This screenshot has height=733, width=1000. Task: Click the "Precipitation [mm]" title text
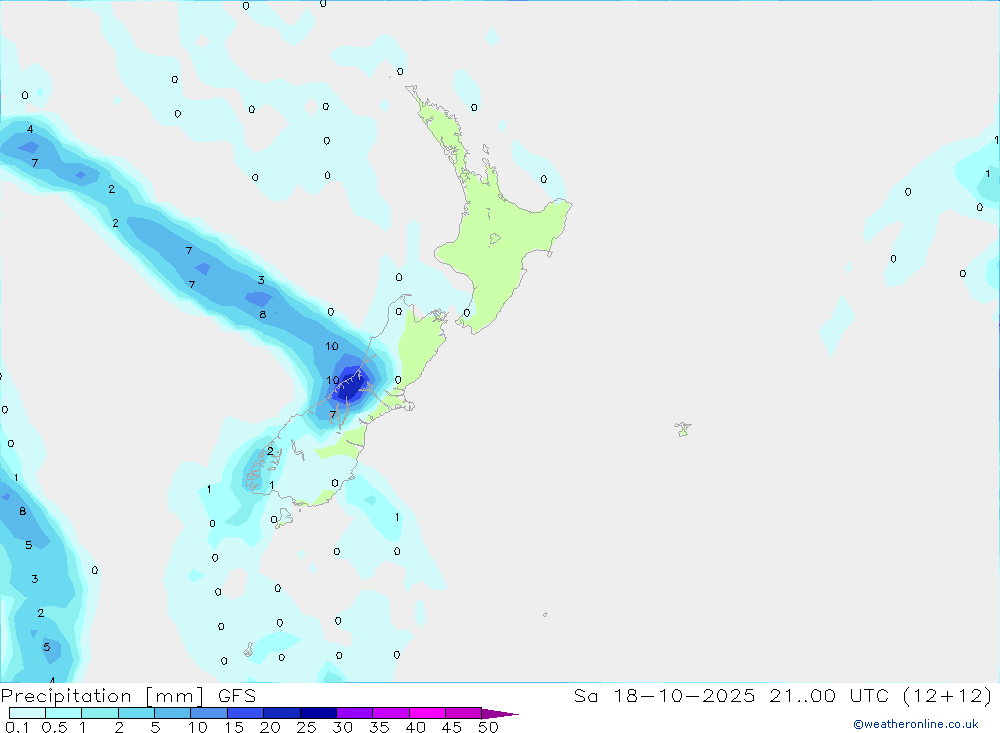[103, 696]
